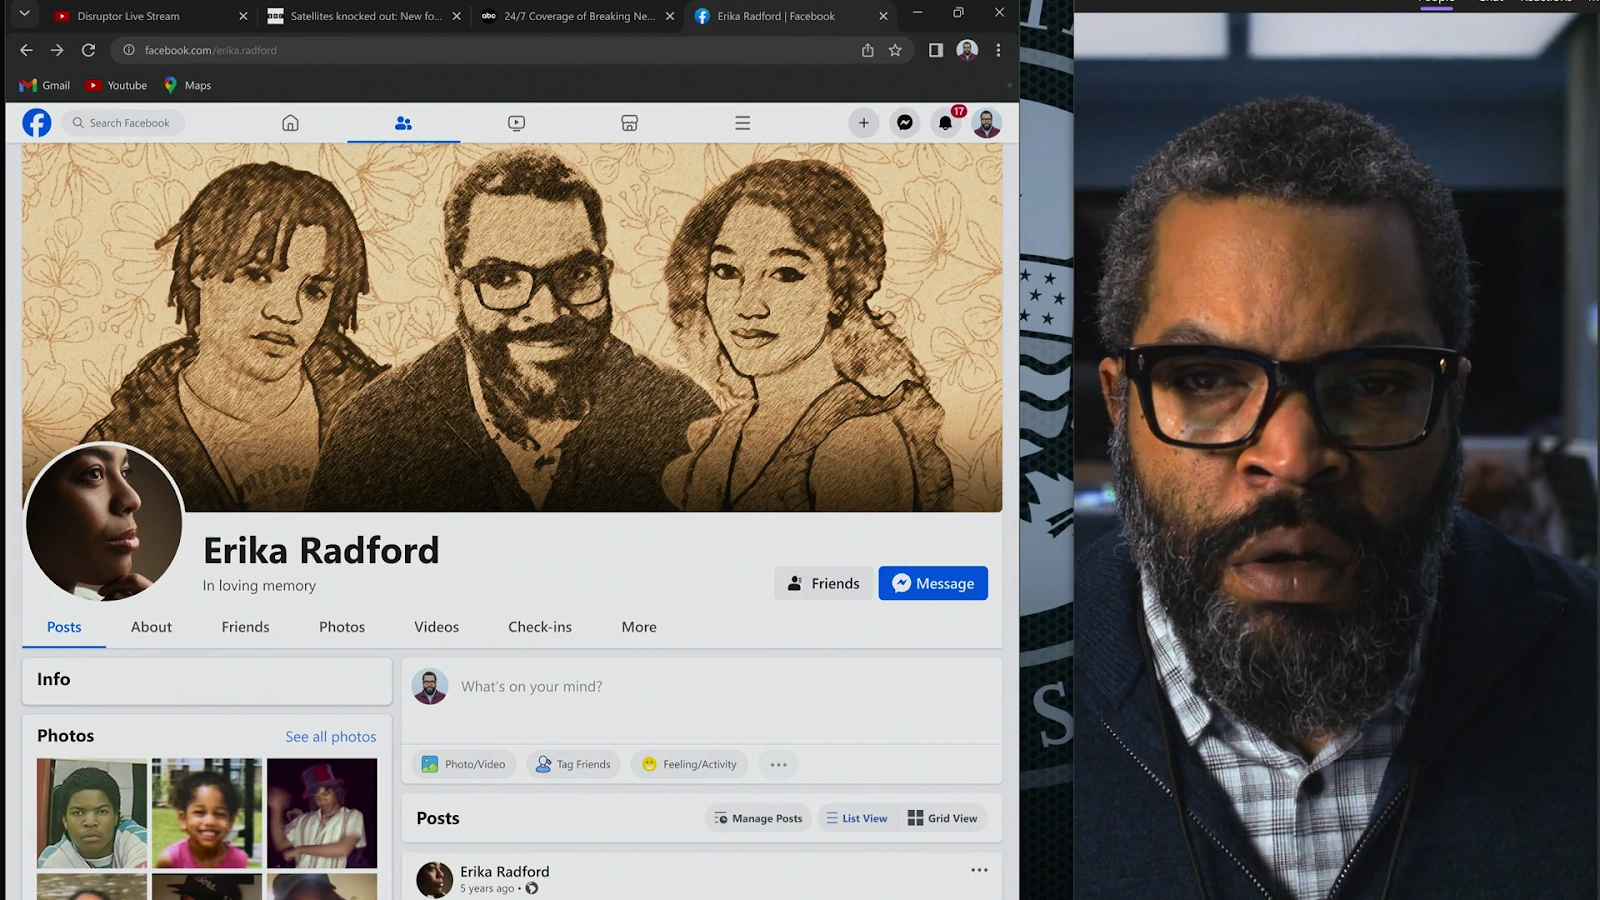Switch to the Disruptor Live Stream tab

pyautogui.click(x=150, y=16)
